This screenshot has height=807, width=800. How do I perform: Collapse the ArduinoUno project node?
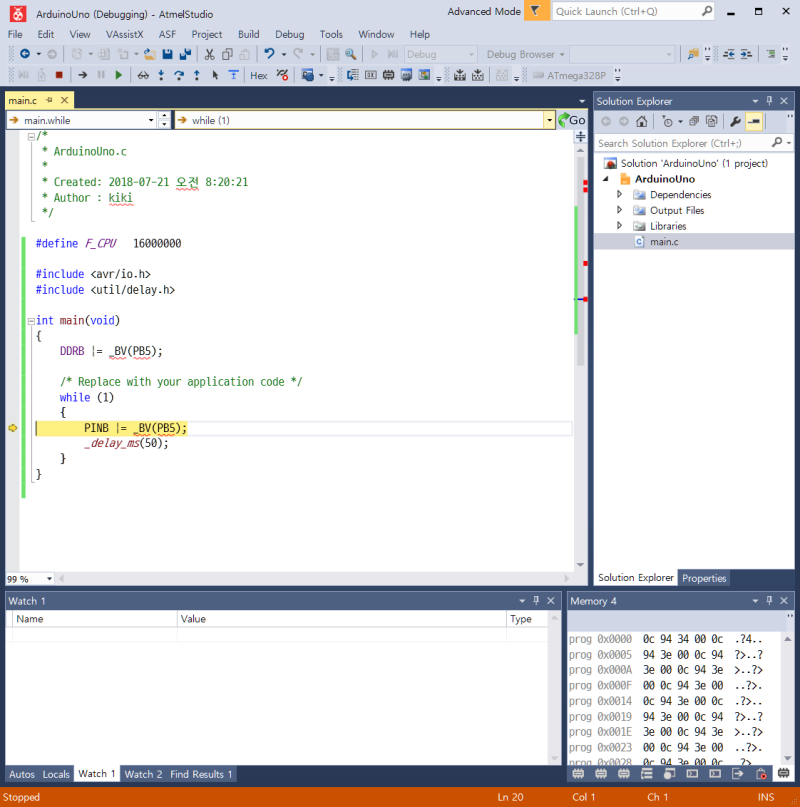point(606,179)
